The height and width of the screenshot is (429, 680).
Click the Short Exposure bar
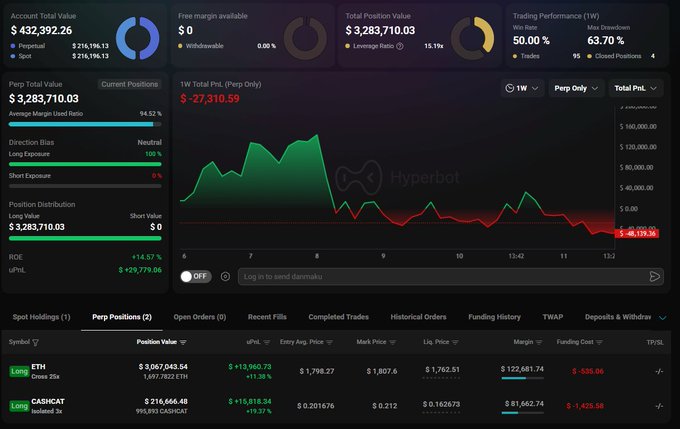tap(85, 186)
